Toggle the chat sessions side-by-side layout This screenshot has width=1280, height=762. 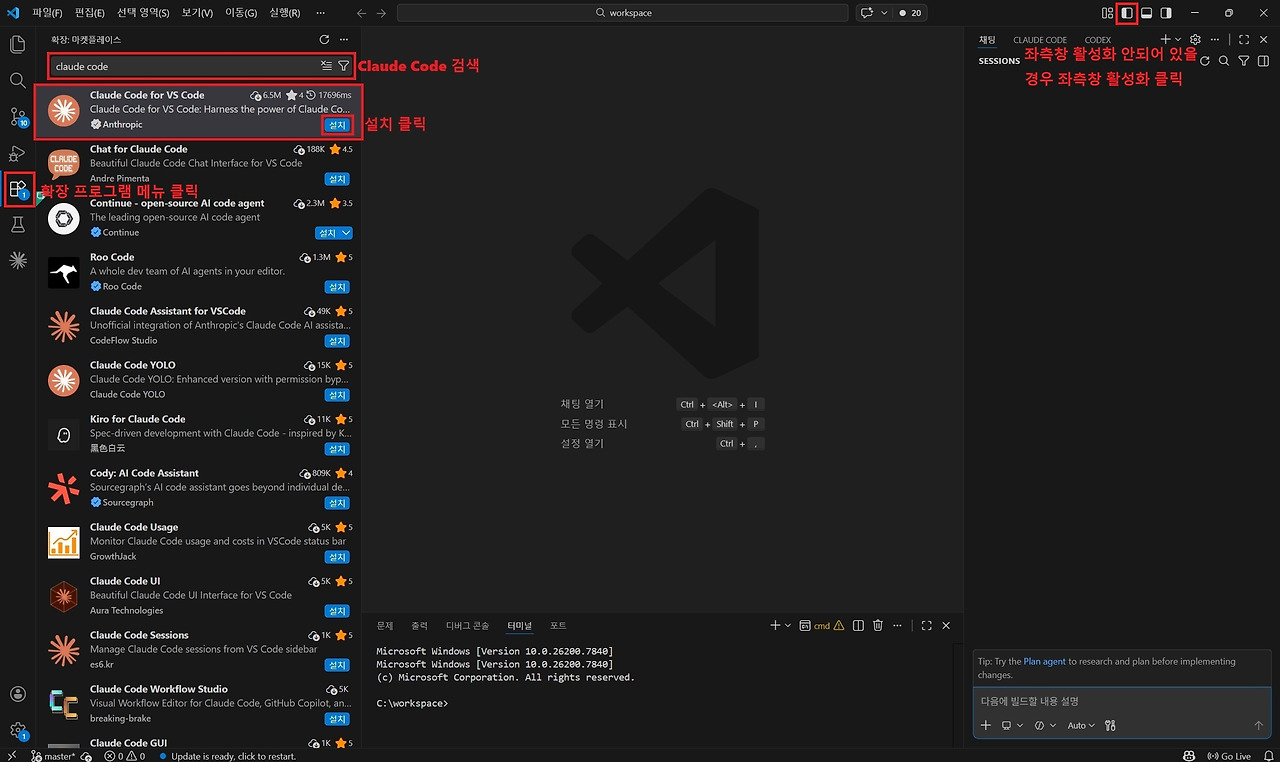click(1263, 61)
